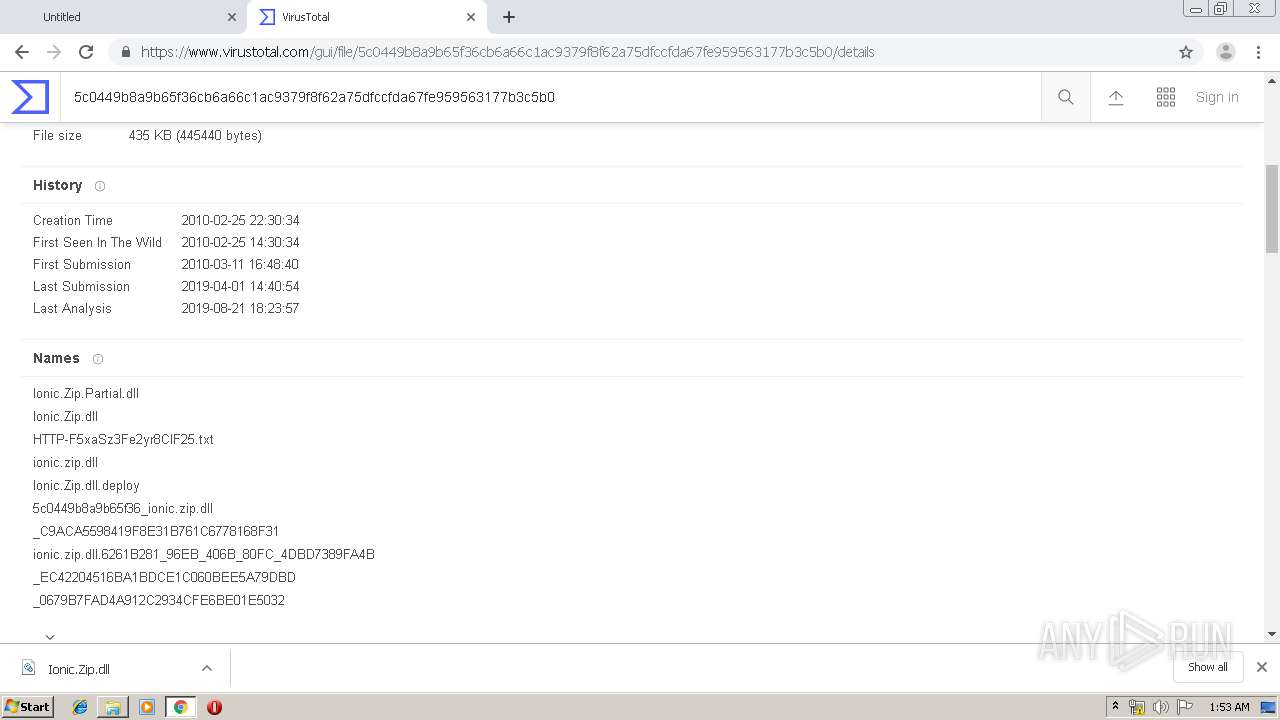Image resolution: width=1280 pixels, height=720 pixels.
Task: Click the Sign in link
Action: [x=1217, y=97]
